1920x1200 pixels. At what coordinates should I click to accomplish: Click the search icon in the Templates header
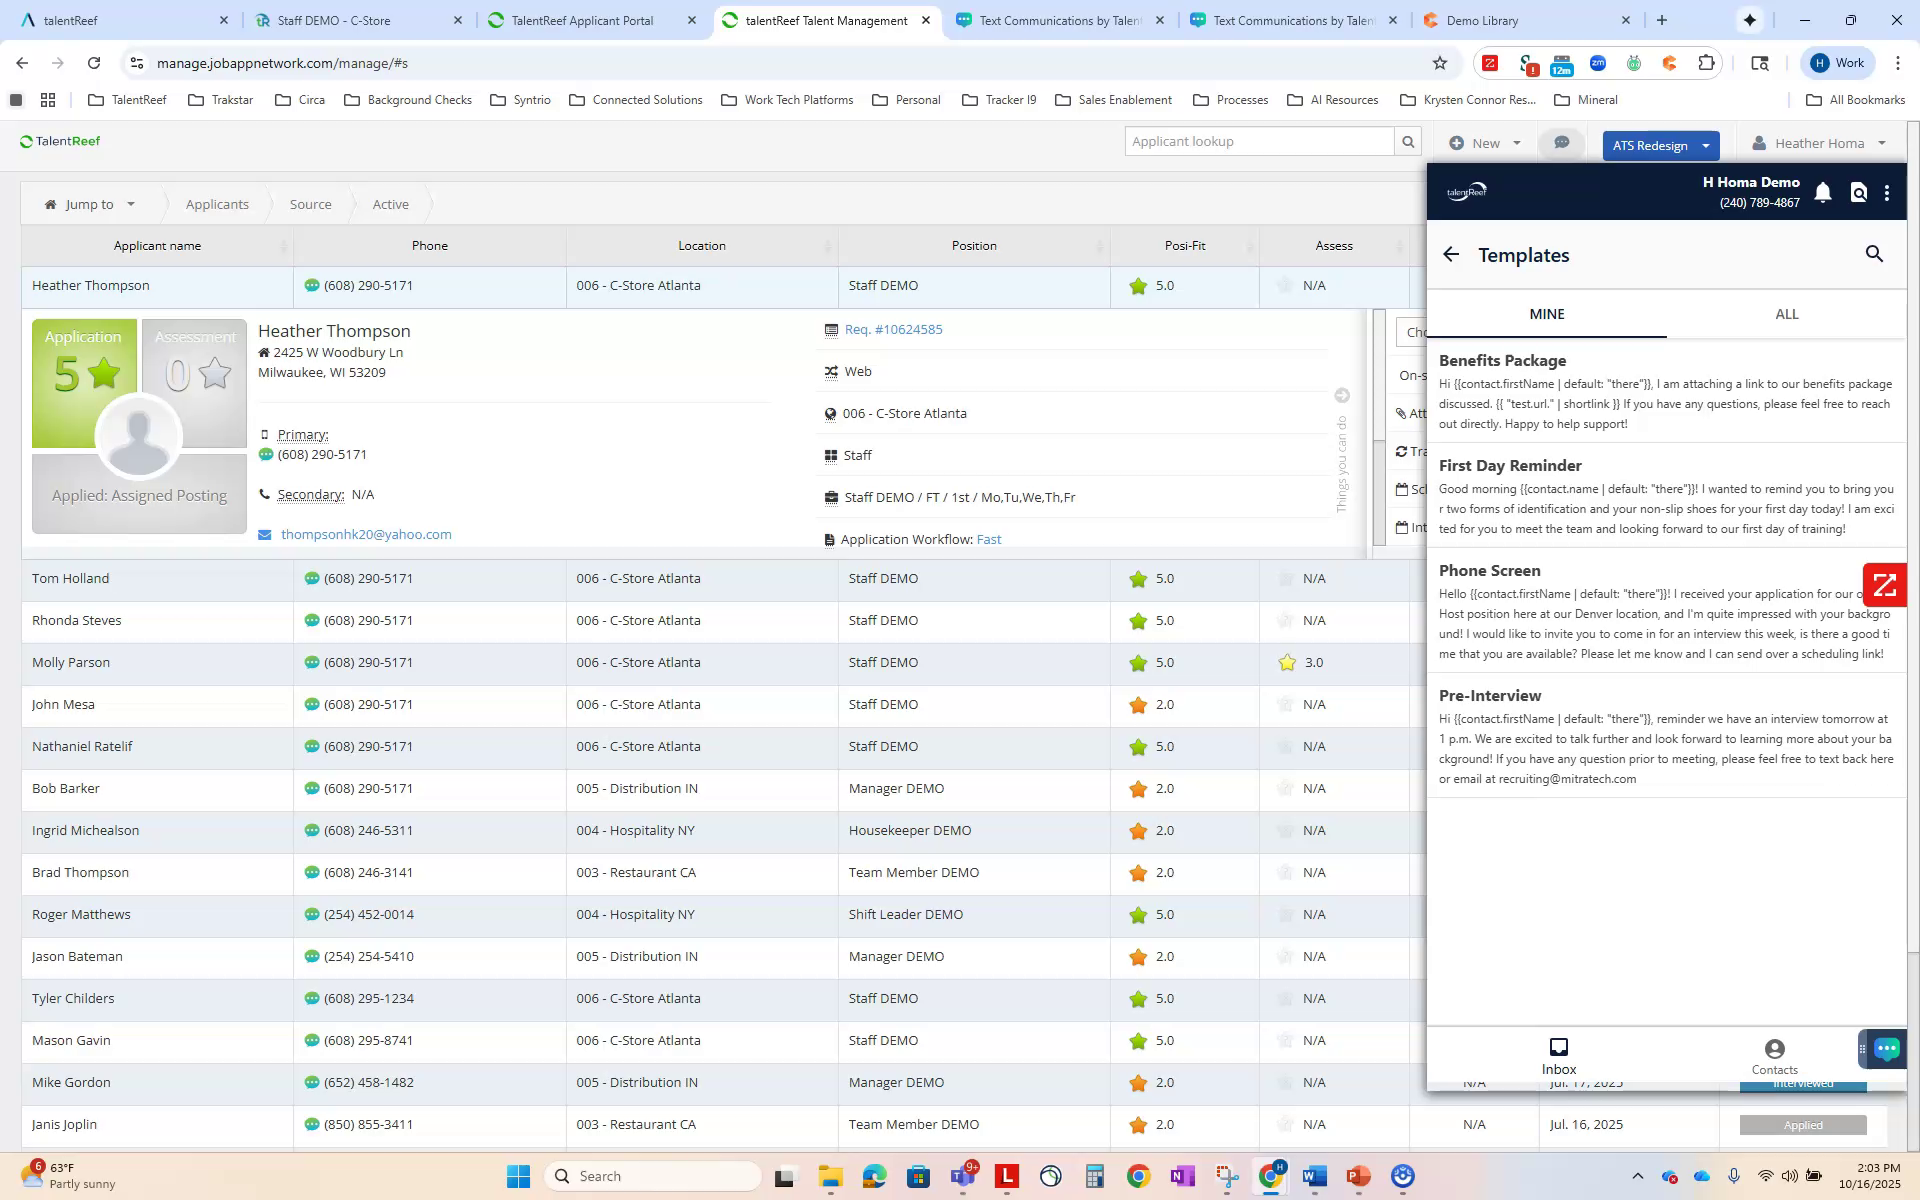point(1874,254)
